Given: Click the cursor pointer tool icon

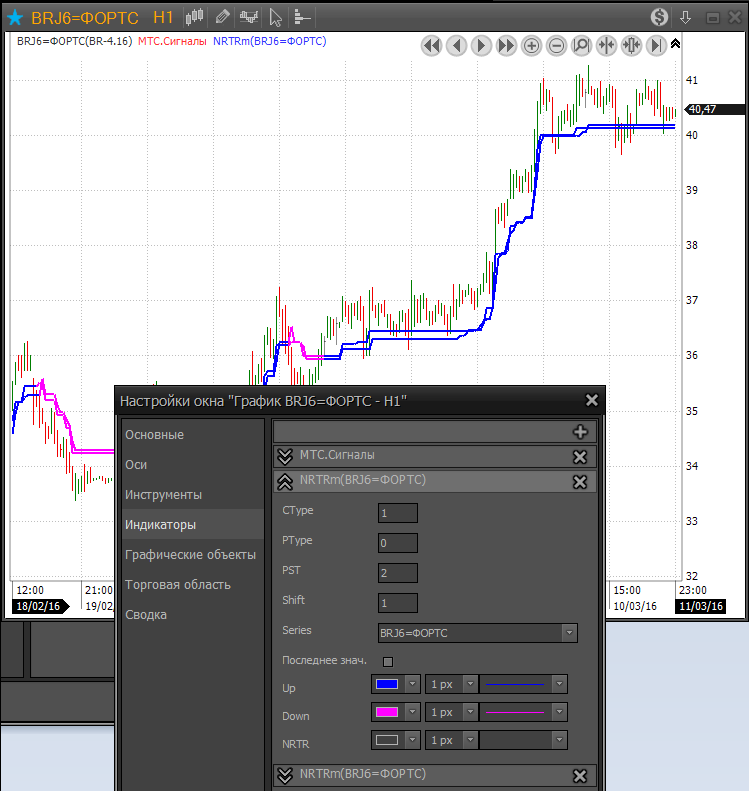Looking at the screenshot, I should (276, 17).
